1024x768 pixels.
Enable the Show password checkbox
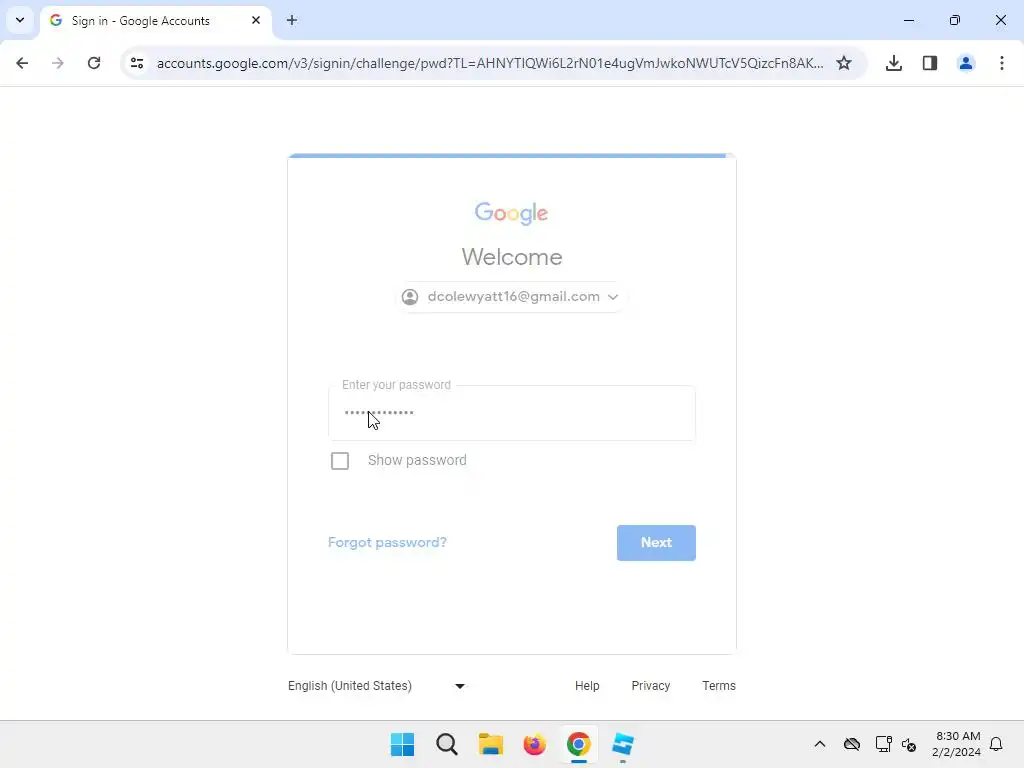tap(340, 461)
